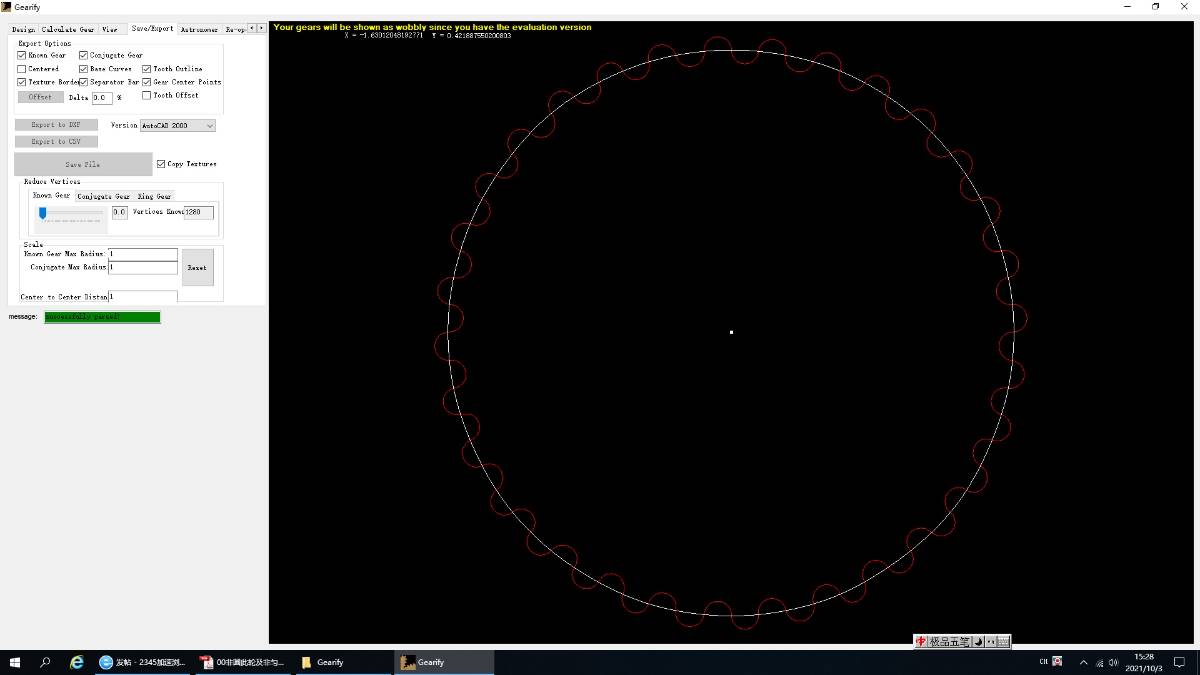Open the IME soft keyboard icon

(1003, 642)
